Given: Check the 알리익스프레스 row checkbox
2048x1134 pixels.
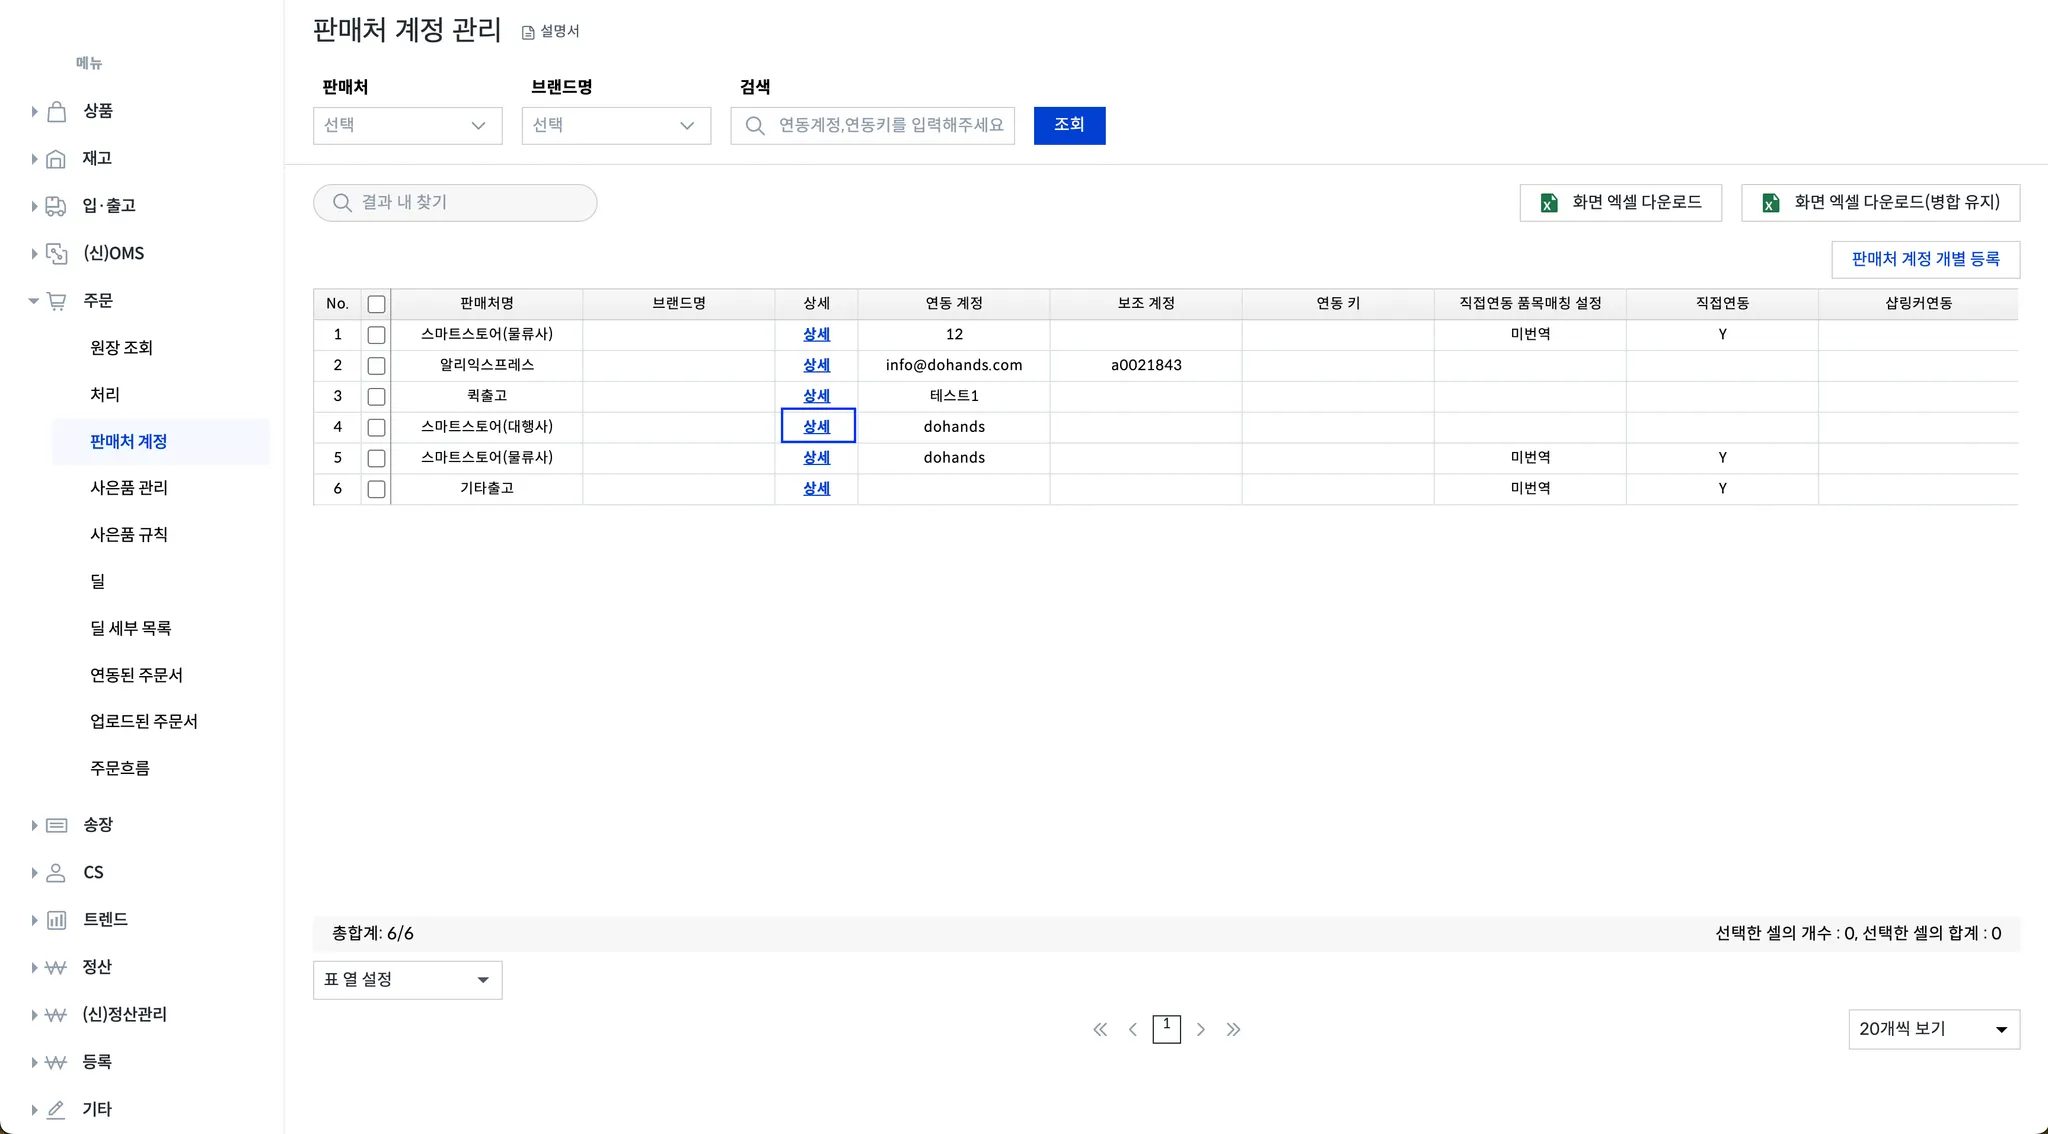Looking at the screenshot, I should point(376,366).
